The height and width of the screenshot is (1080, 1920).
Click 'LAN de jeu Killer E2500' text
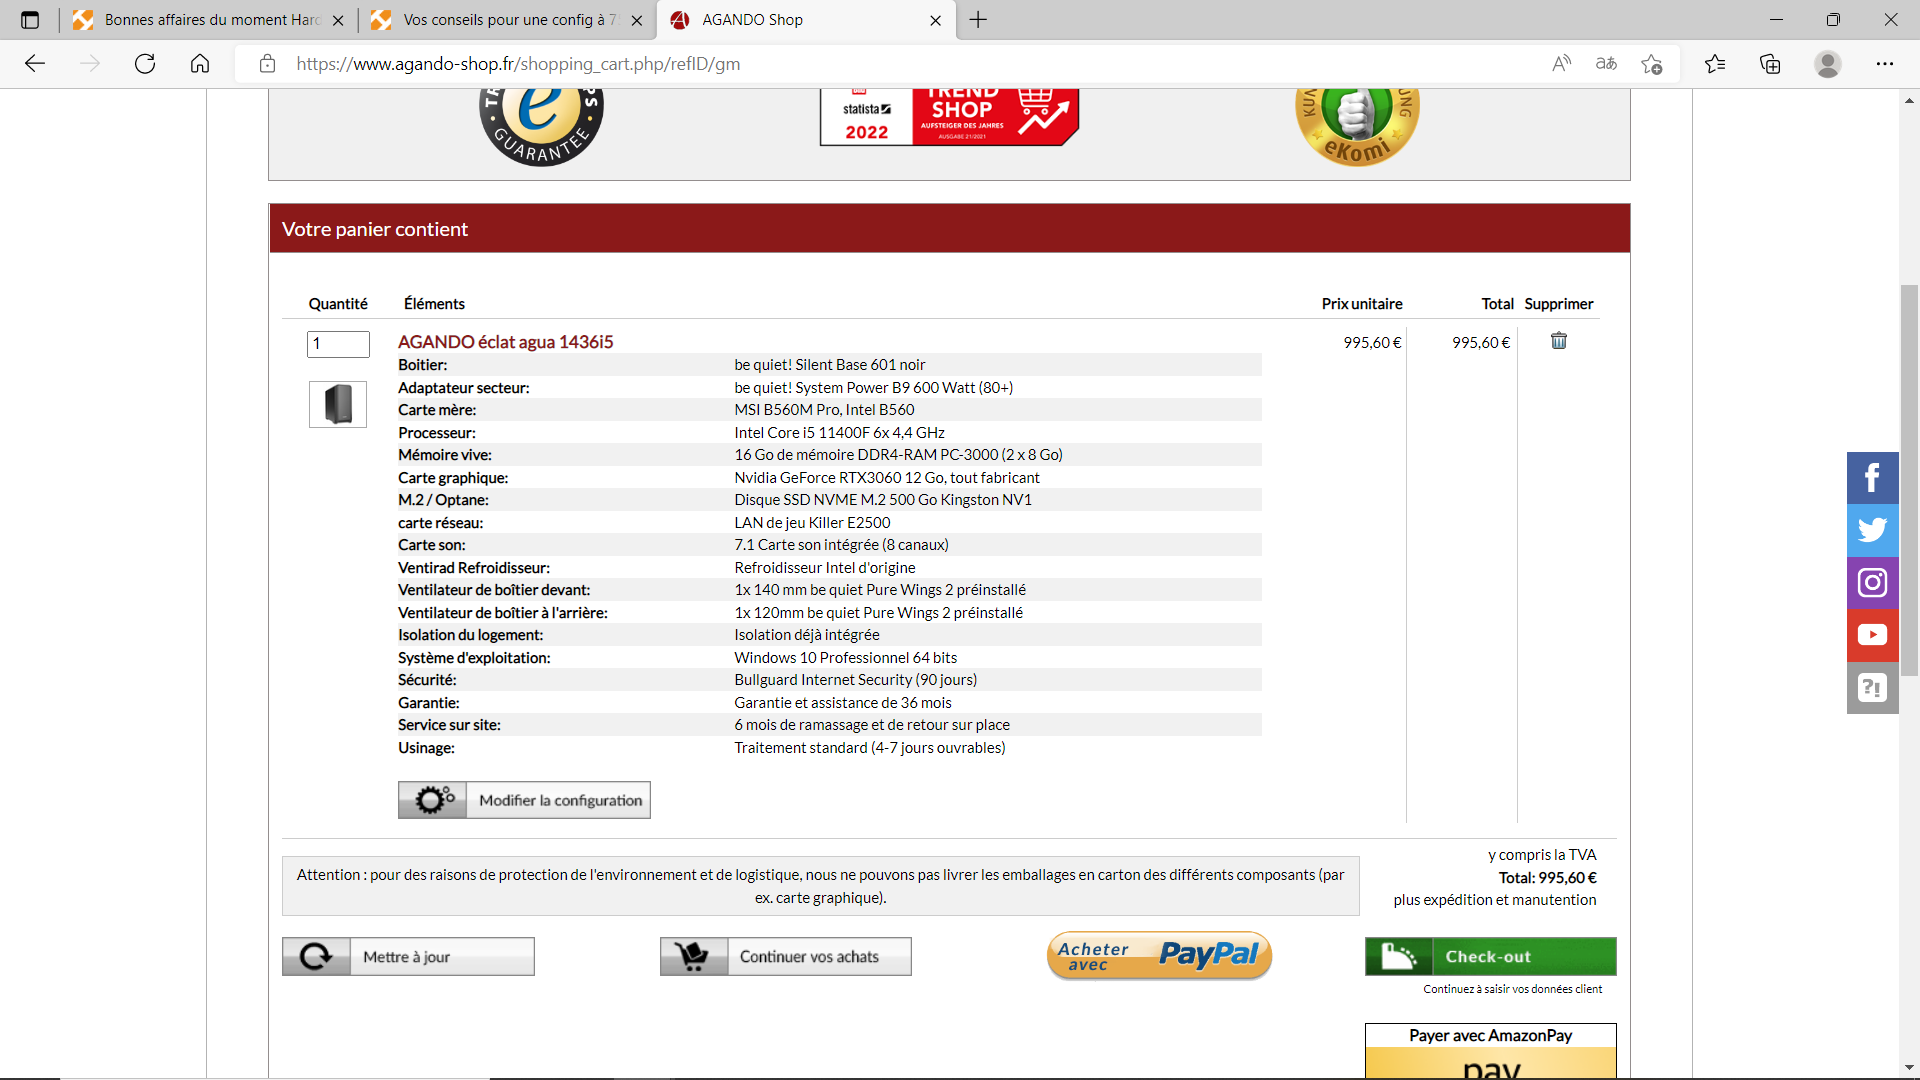tap(812, 523)
